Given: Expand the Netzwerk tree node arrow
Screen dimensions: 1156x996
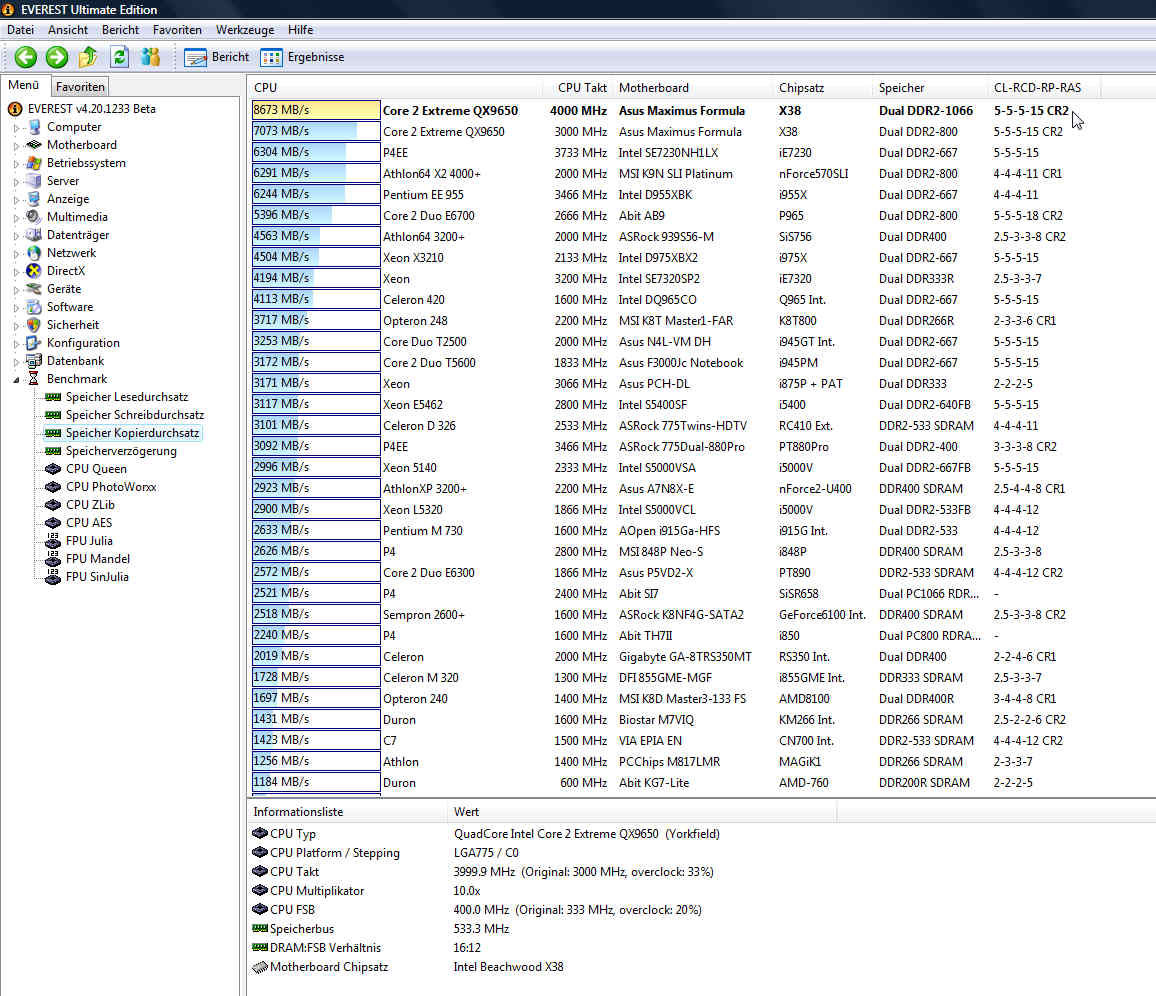Looking at the screenshot, I should click(x=16, y=254).
